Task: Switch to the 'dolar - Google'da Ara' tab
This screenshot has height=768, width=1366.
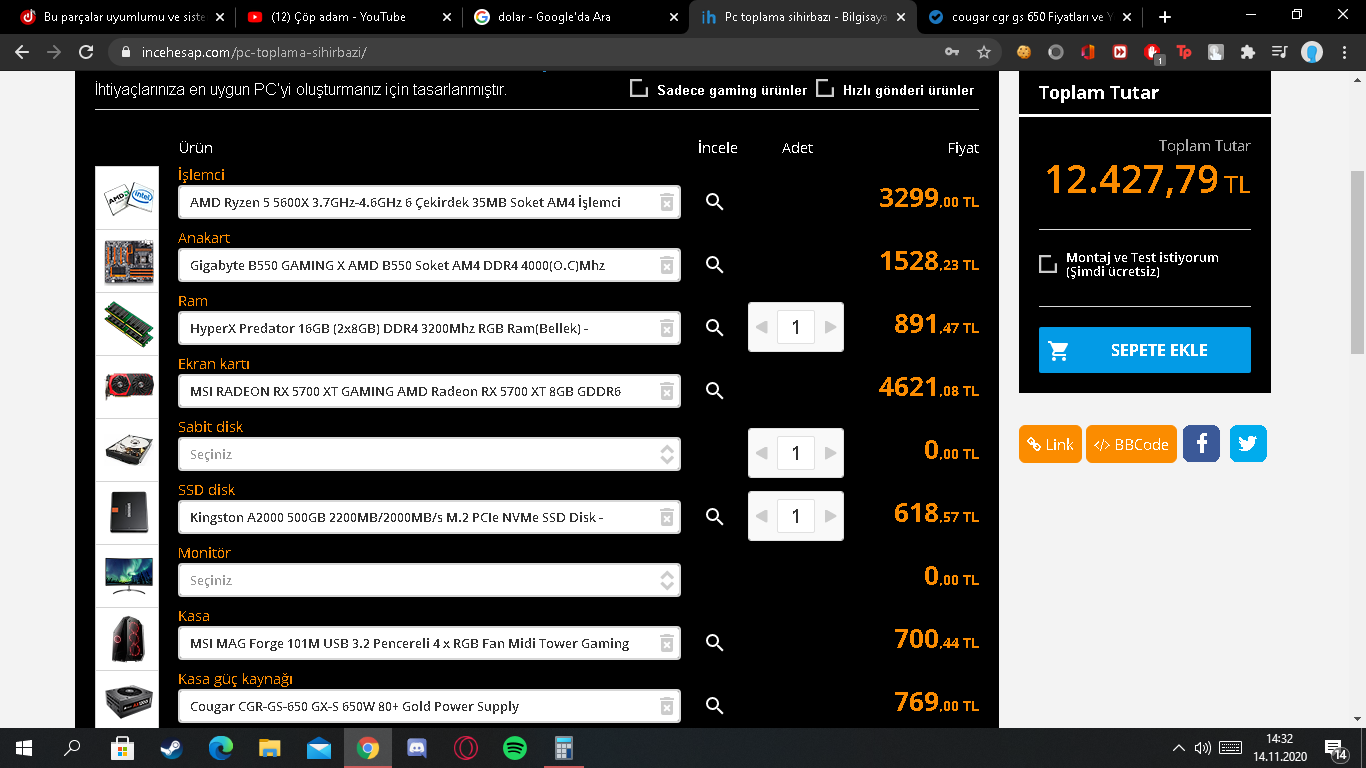Action: (x=575, y=17)
